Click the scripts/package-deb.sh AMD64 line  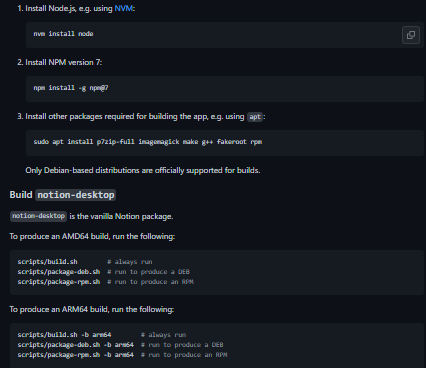(104, 272)
